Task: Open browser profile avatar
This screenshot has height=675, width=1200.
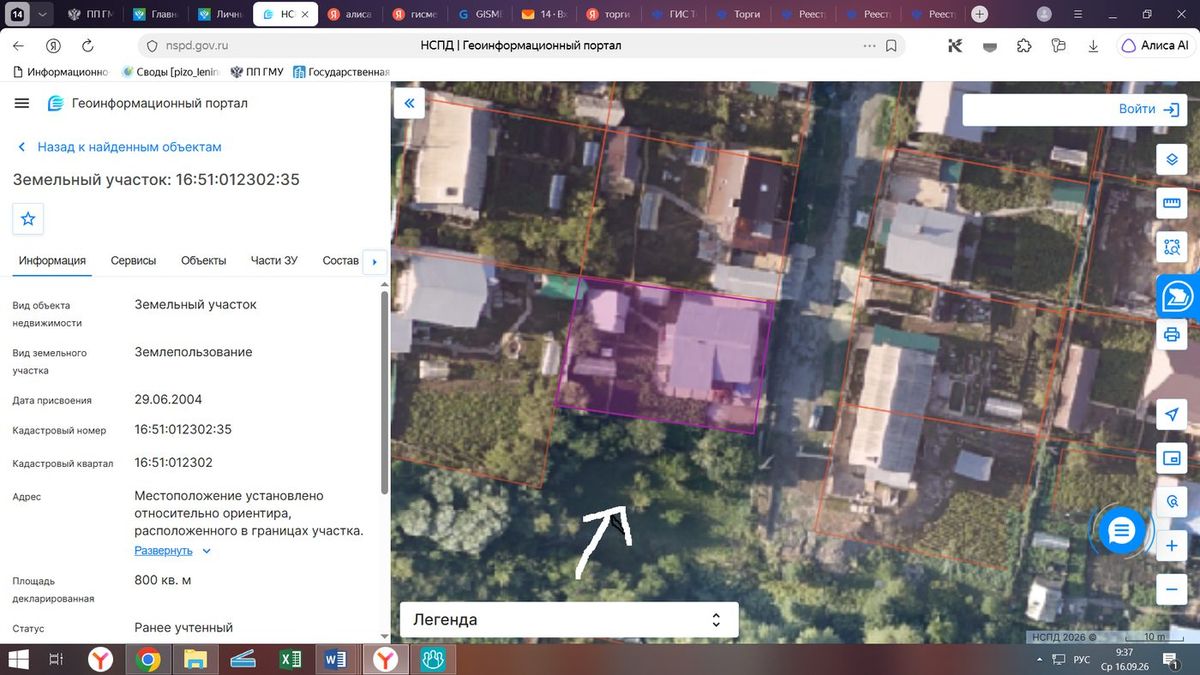Action: [1044, 14]
